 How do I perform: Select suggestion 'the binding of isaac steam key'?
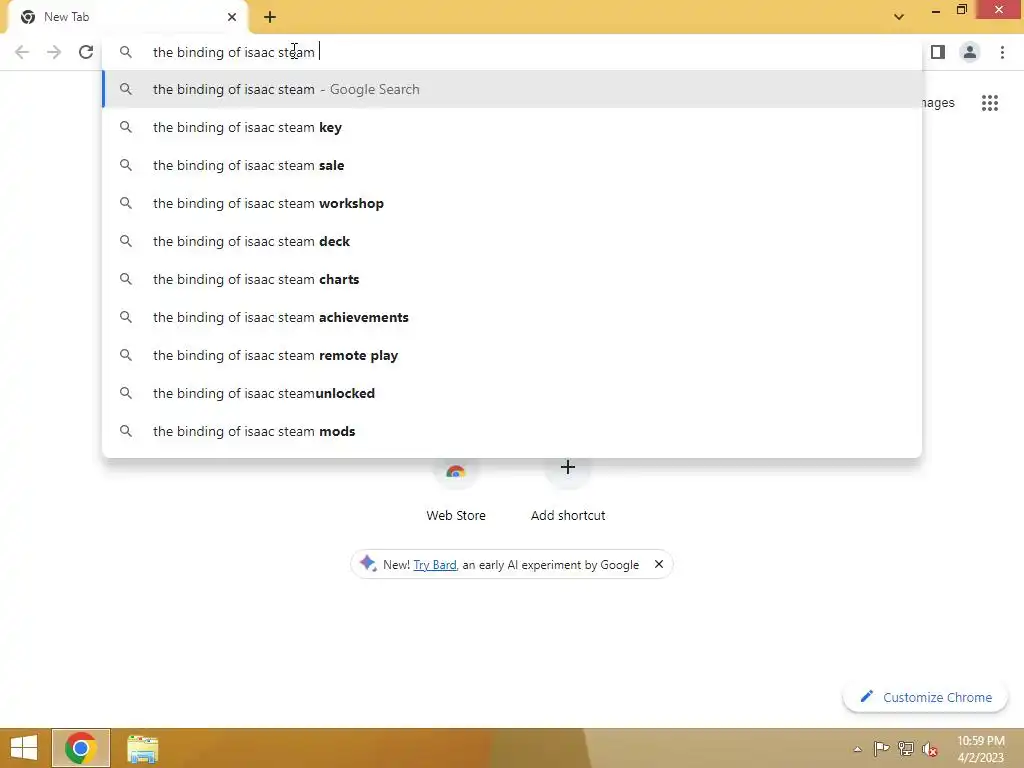tap(513, 127)
